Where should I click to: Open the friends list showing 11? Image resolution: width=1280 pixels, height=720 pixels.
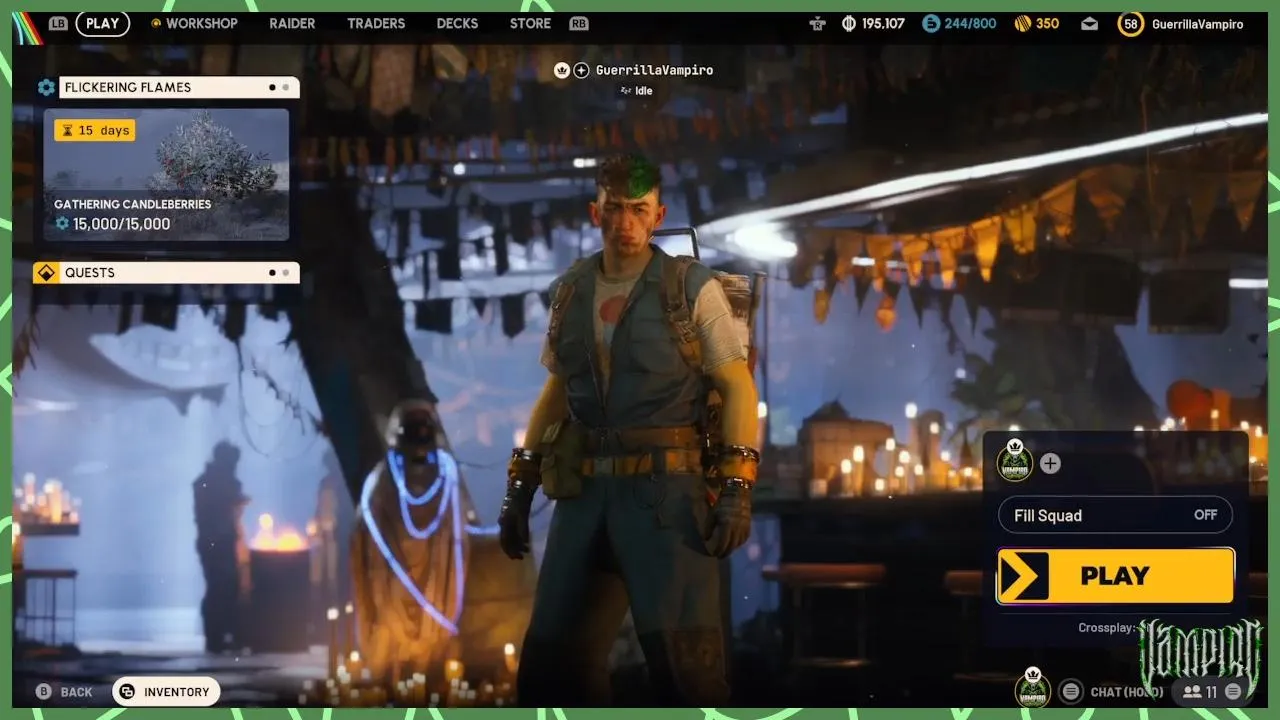[x=1199, y=691]
